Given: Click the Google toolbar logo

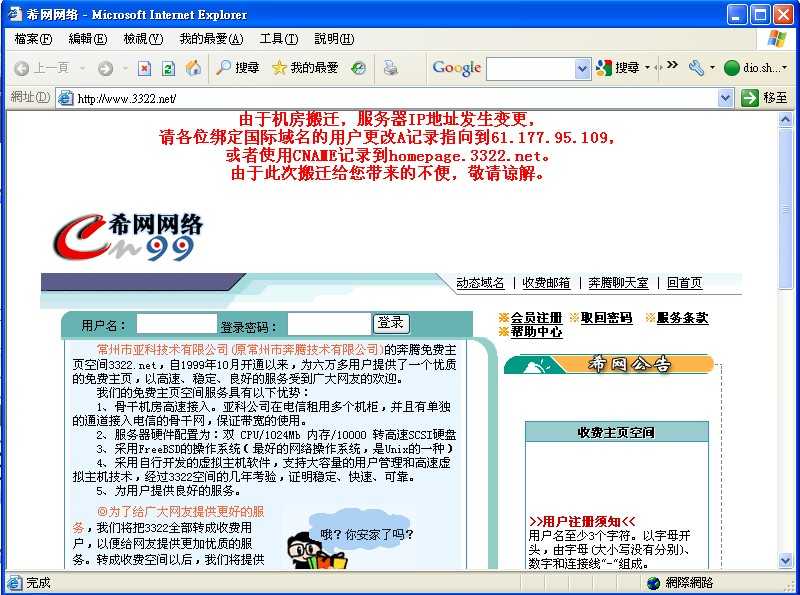Looking at the screenshot, I should click(x=457, y=67).
